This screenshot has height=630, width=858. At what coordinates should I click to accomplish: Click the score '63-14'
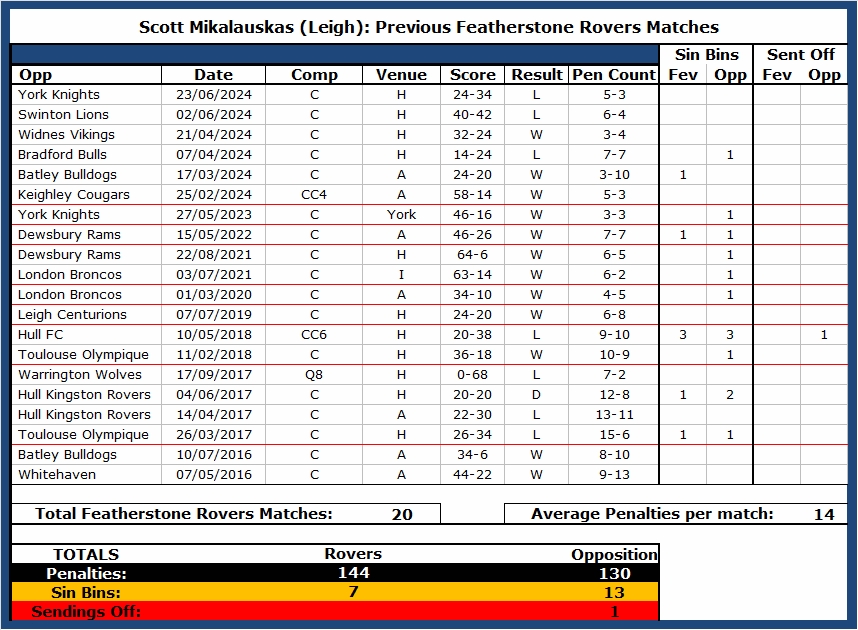coord(472,275)
